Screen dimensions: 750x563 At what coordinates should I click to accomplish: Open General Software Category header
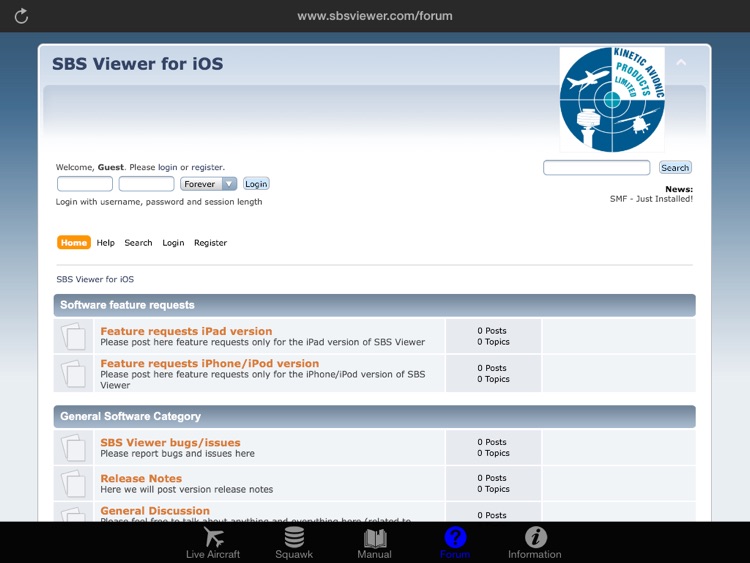point(131,416)
